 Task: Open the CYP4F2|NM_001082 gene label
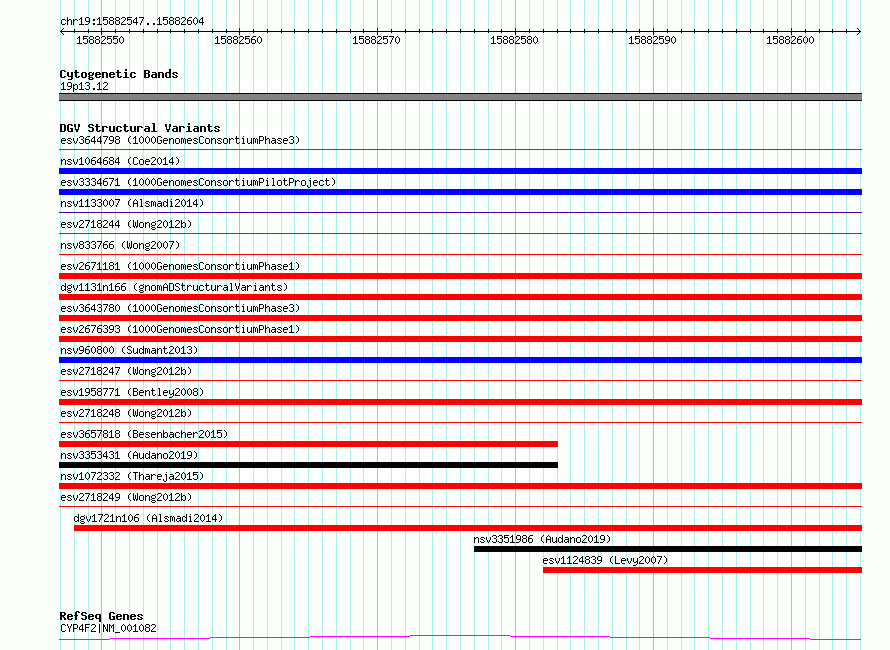[108, 628]
